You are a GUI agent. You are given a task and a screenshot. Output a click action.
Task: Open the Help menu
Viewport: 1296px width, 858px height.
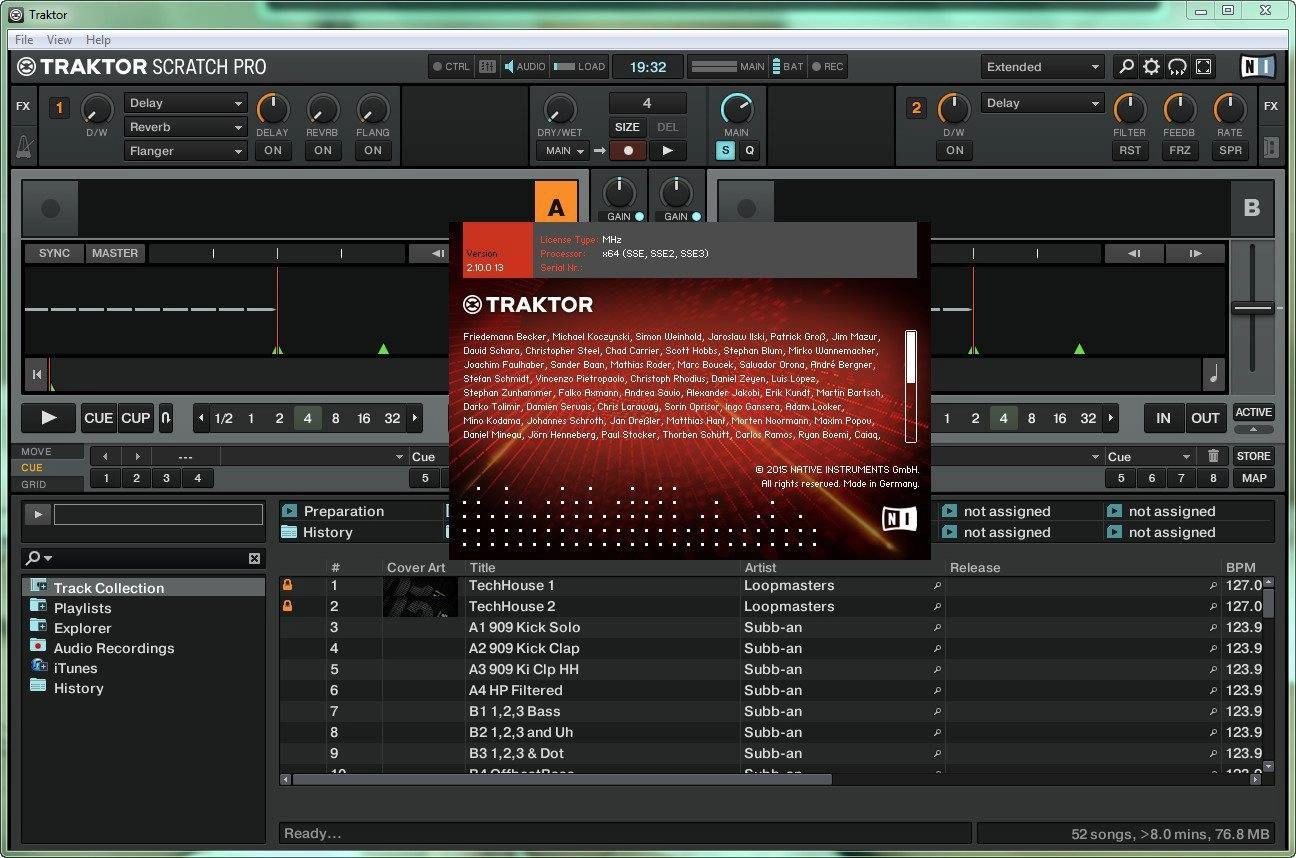click(98, 40)
